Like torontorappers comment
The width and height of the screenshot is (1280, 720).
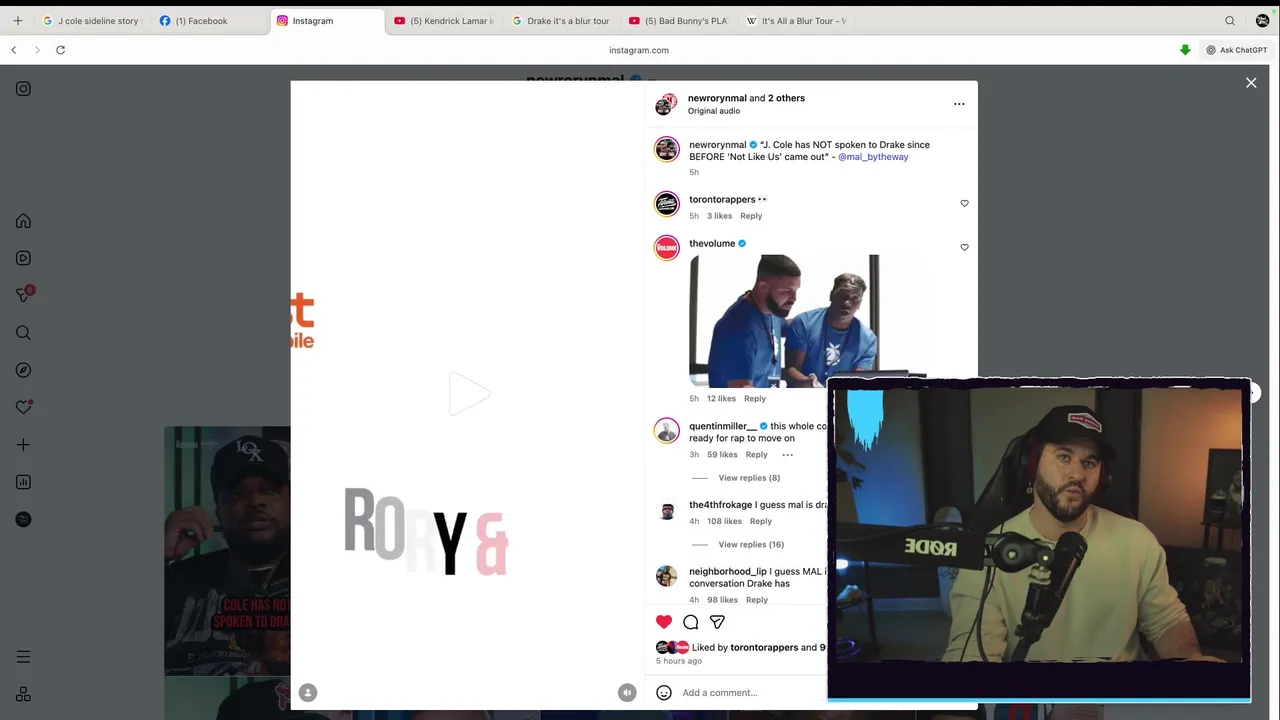coord(964,203)
